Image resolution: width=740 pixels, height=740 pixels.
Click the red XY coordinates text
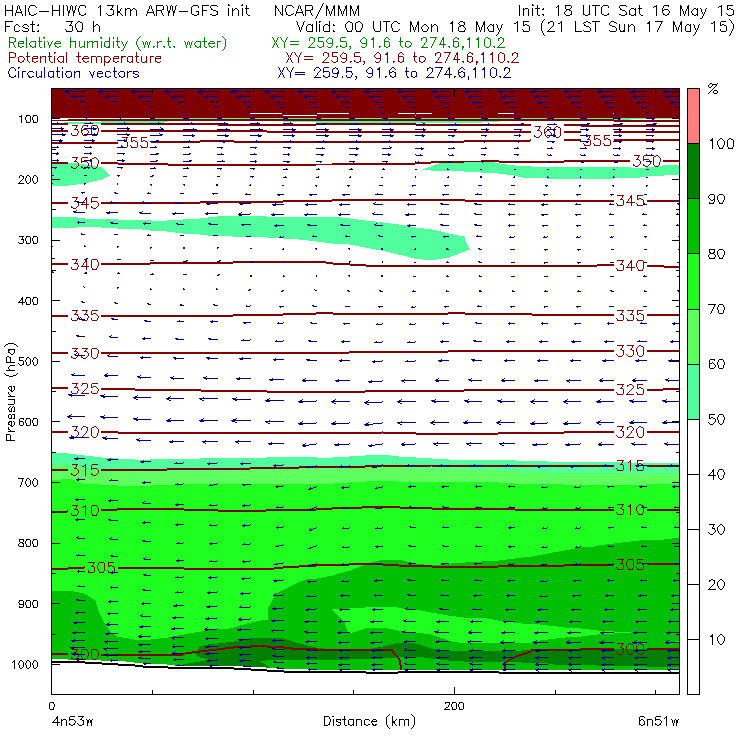[402, 58]
